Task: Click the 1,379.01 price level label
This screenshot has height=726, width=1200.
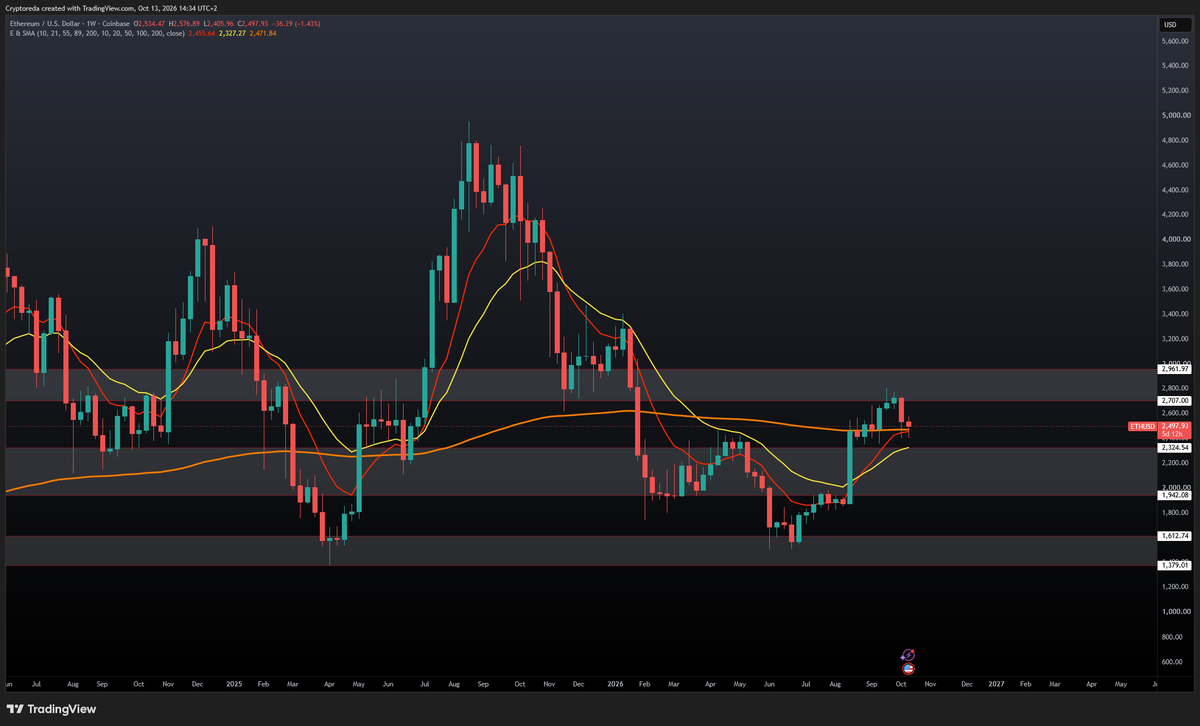Action: [x=1175, y=566]
